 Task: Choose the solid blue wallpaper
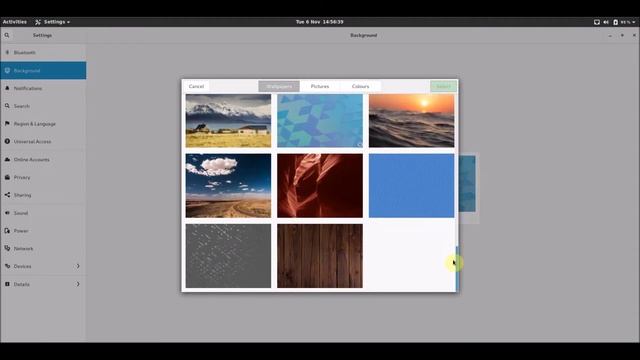[x=411, y=186]
